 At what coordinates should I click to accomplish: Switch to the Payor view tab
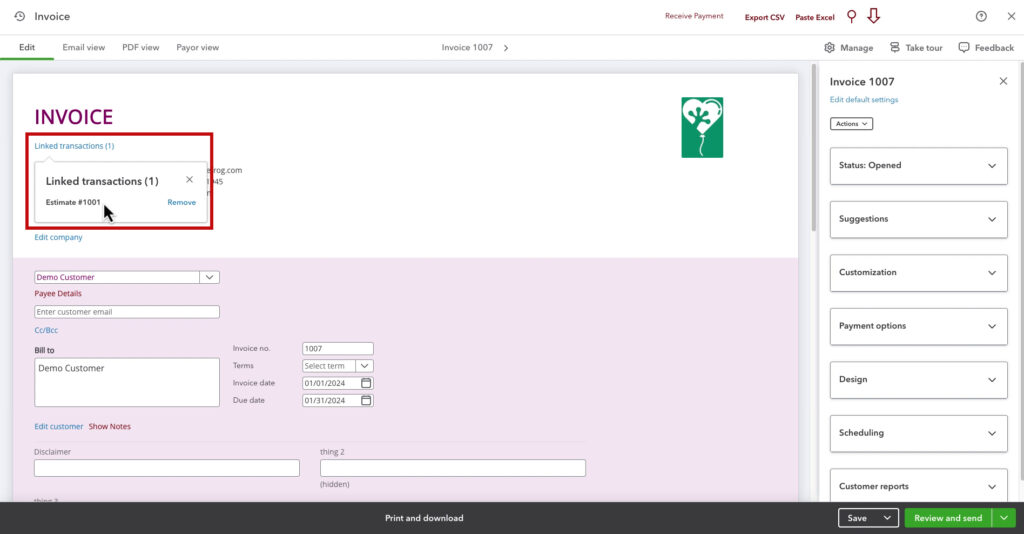197,47
